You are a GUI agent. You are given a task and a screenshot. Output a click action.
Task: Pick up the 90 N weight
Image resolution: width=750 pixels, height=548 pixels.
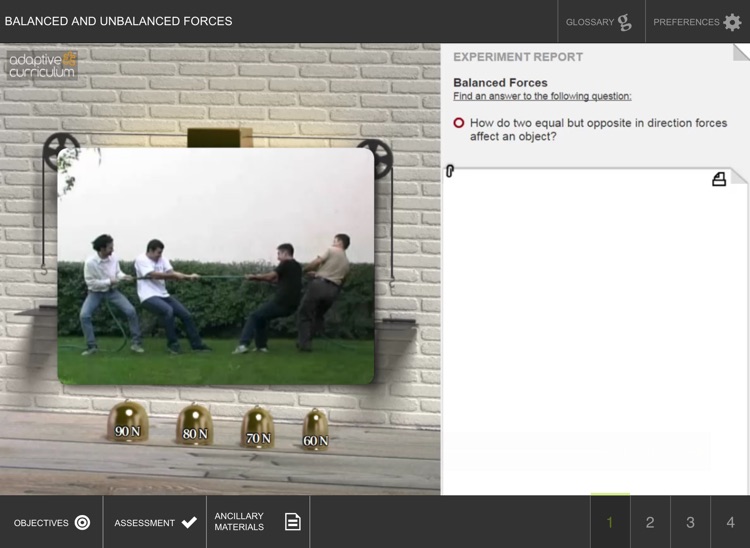click(x=127, y=421)
